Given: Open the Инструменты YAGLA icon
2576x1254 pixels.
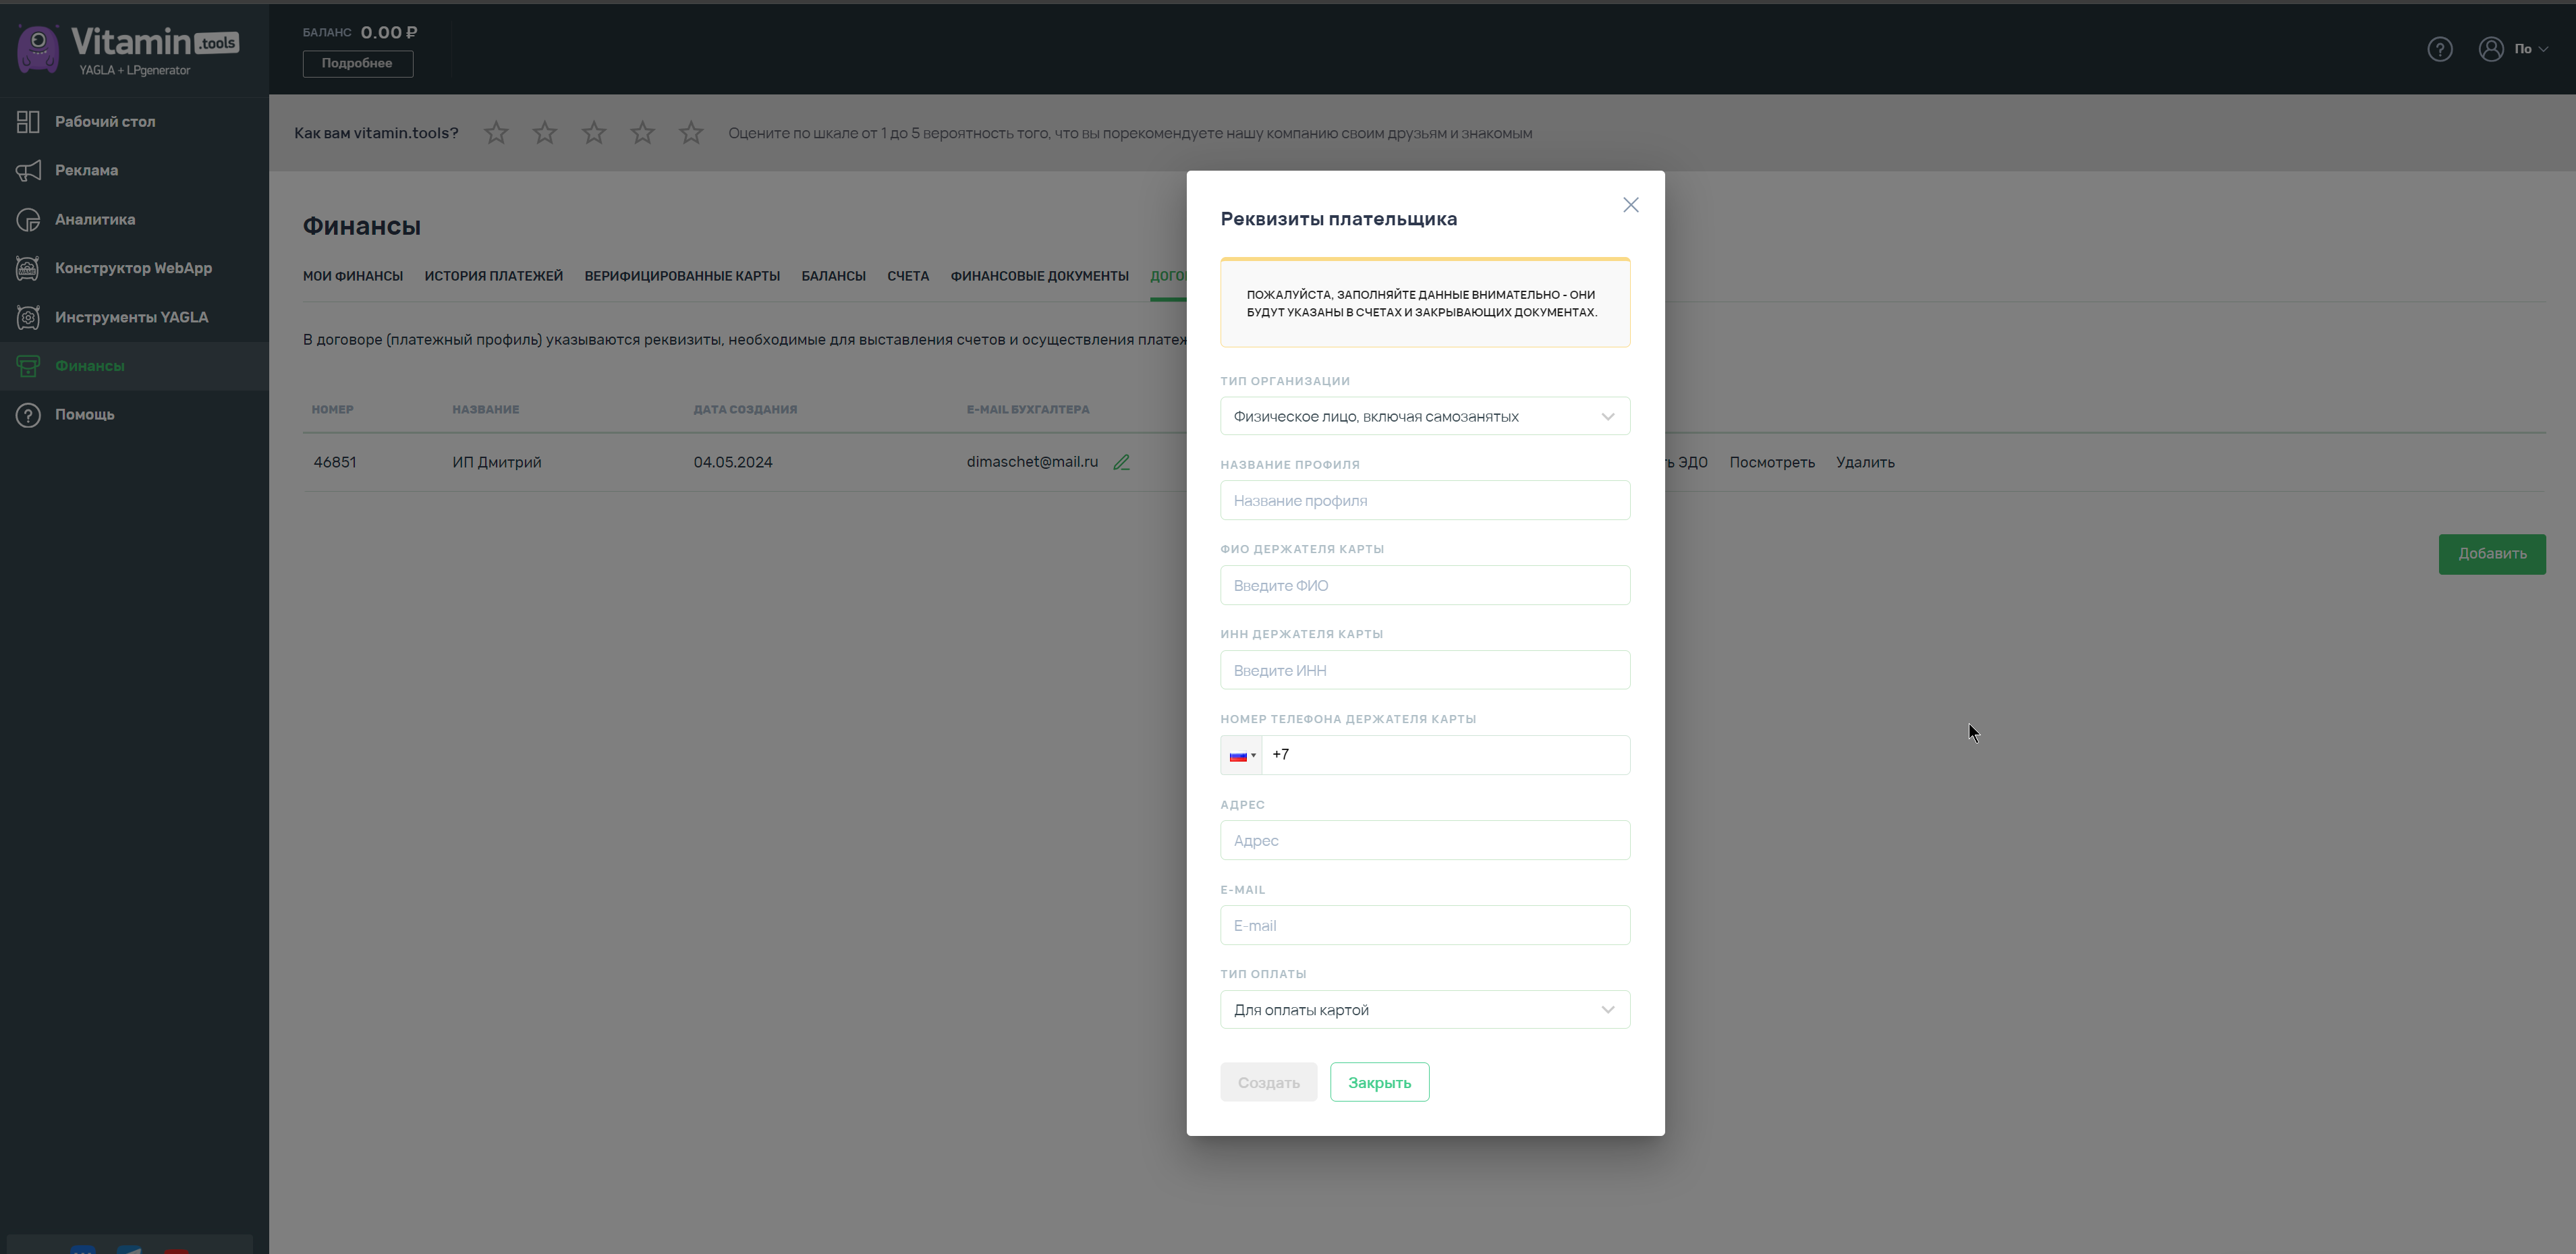Looking at the screenshot, I should click(x=28, y=317).
